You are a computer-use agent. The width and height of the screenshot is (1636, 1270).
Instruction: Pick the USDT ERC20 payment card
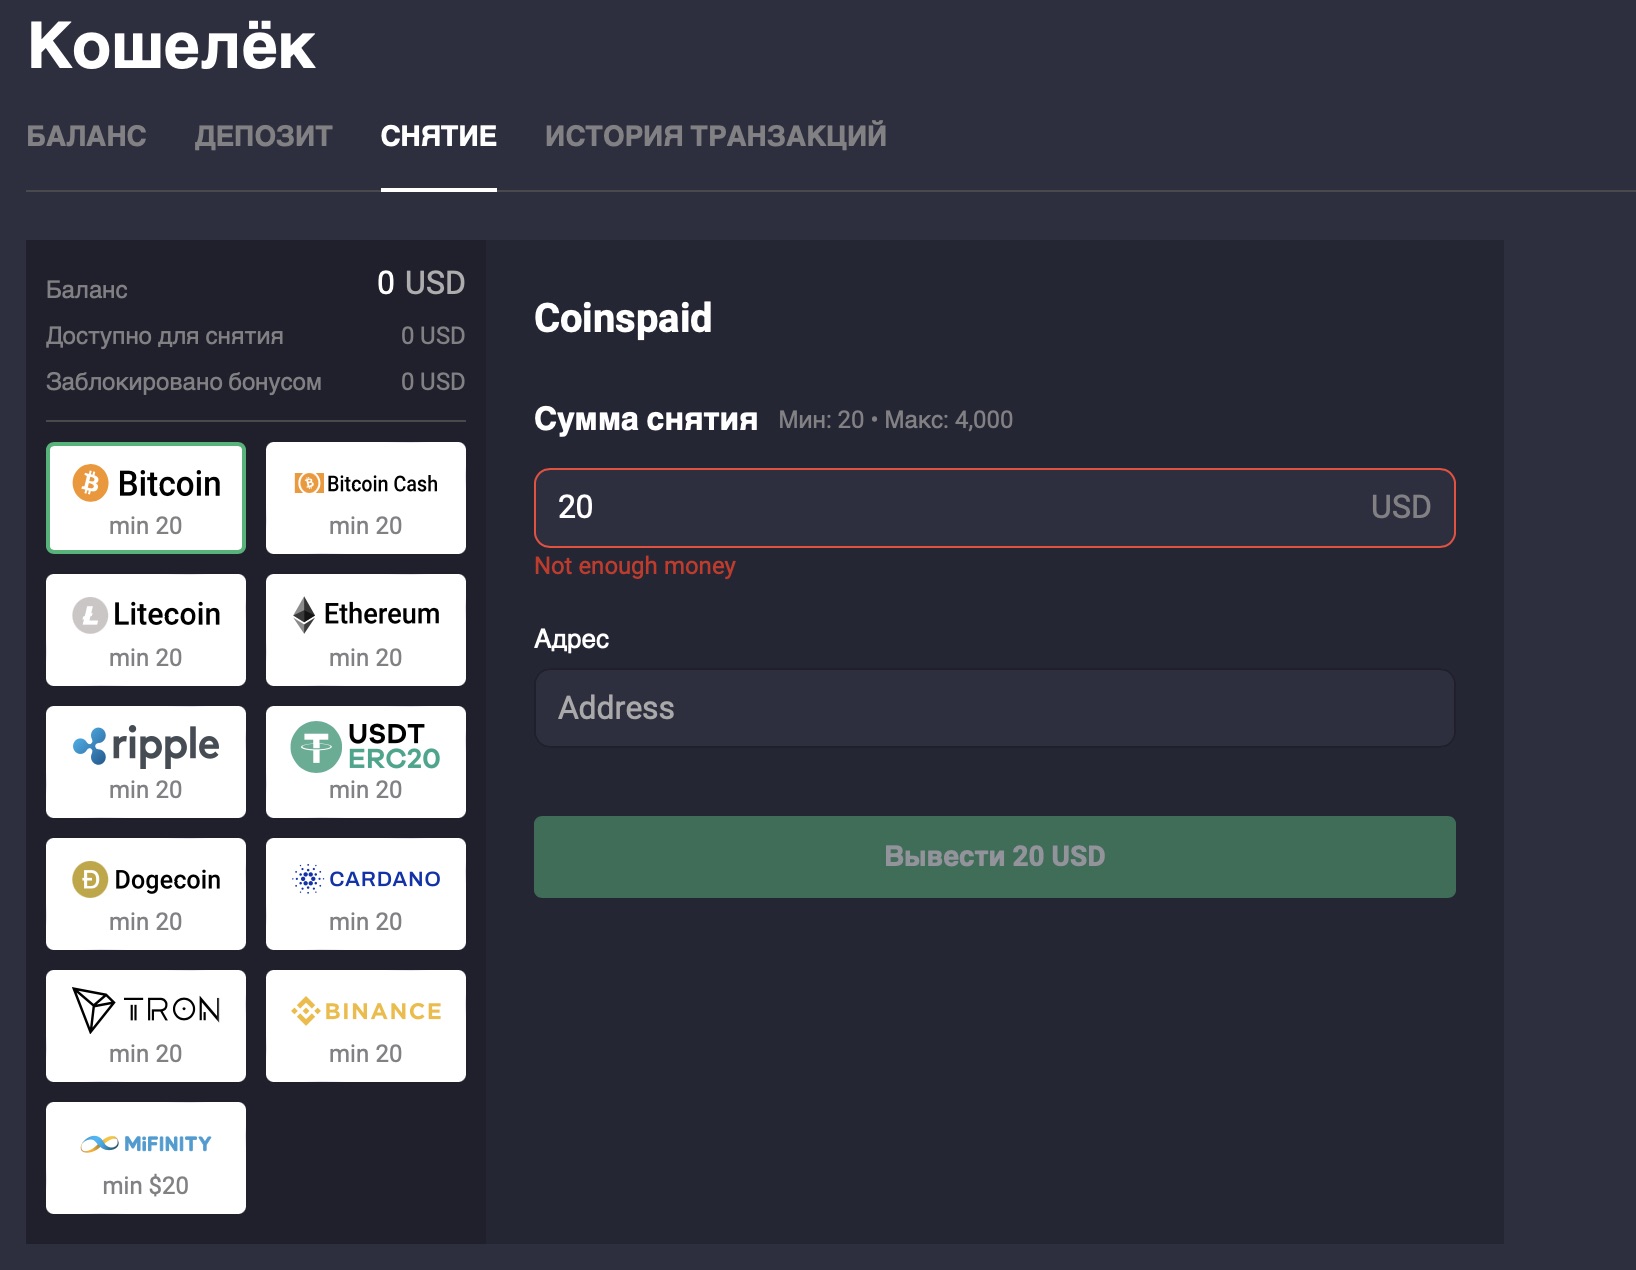(366, 762)
